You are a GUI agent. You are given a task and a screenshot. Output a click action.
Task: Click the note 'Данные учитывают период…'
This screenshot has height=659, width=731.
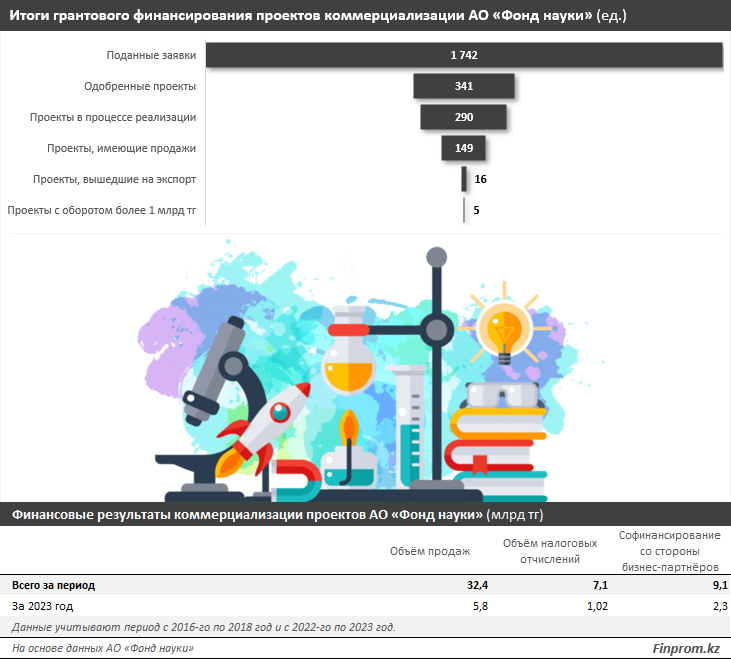203,627
